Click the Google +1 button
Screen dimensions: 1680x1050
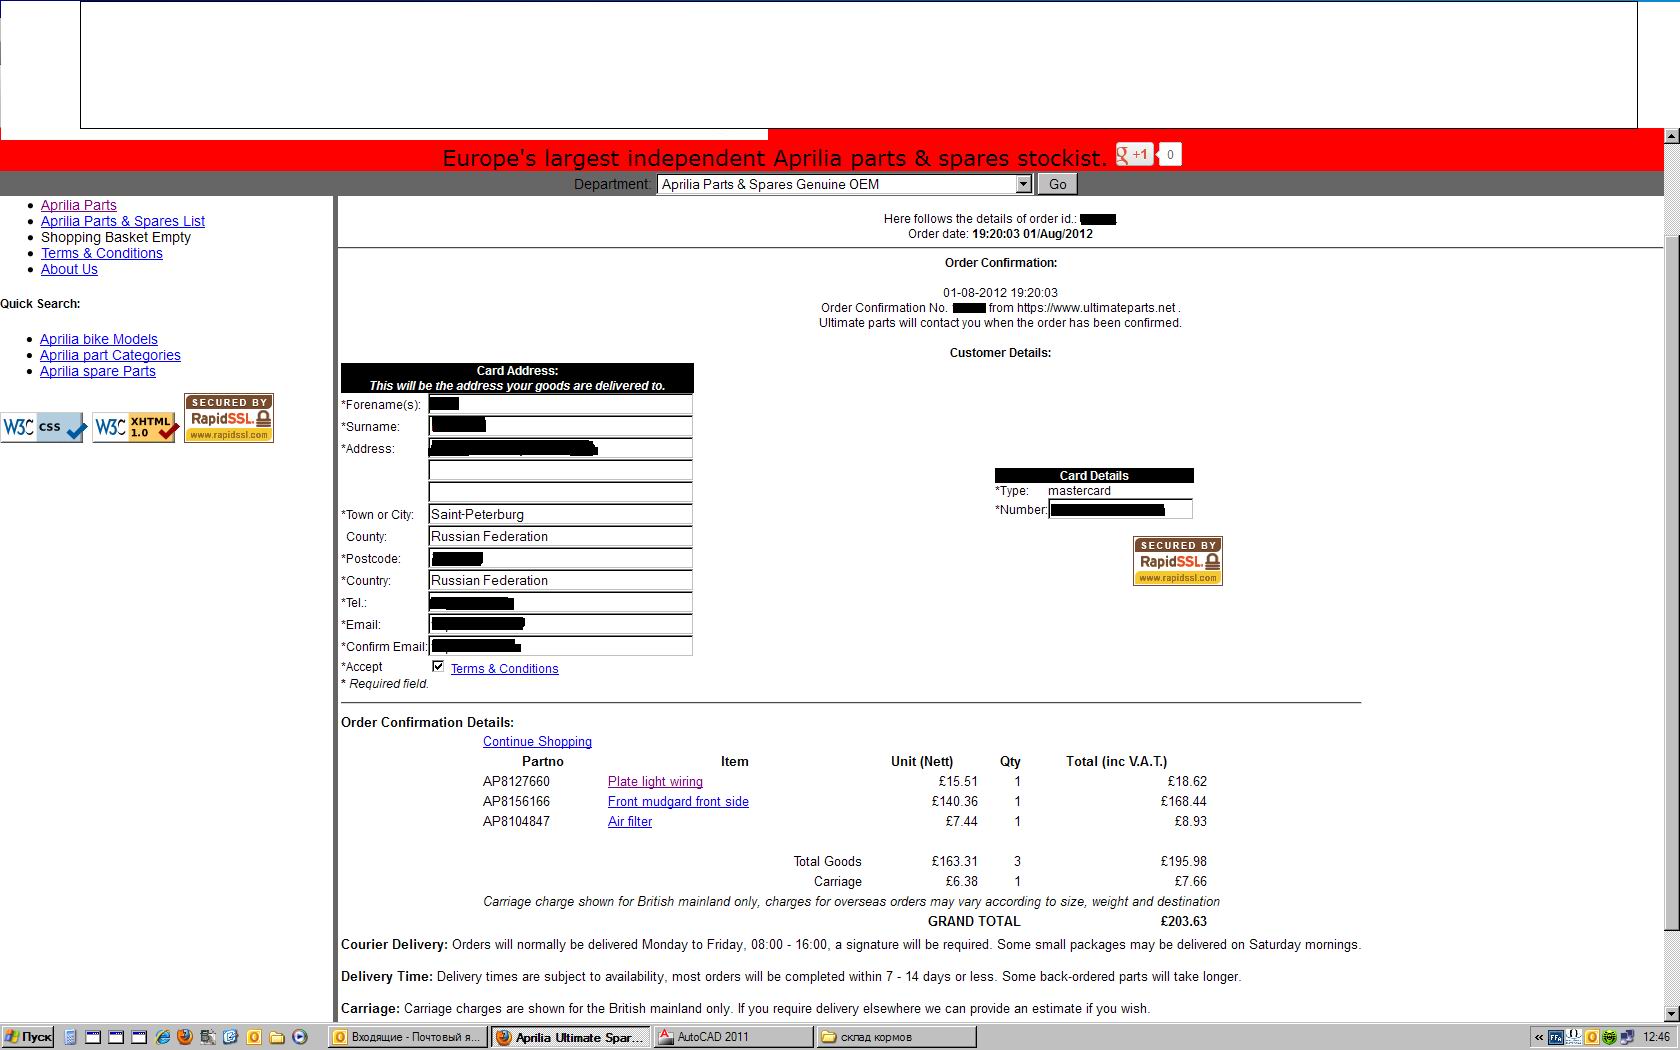click(1134, 154)
